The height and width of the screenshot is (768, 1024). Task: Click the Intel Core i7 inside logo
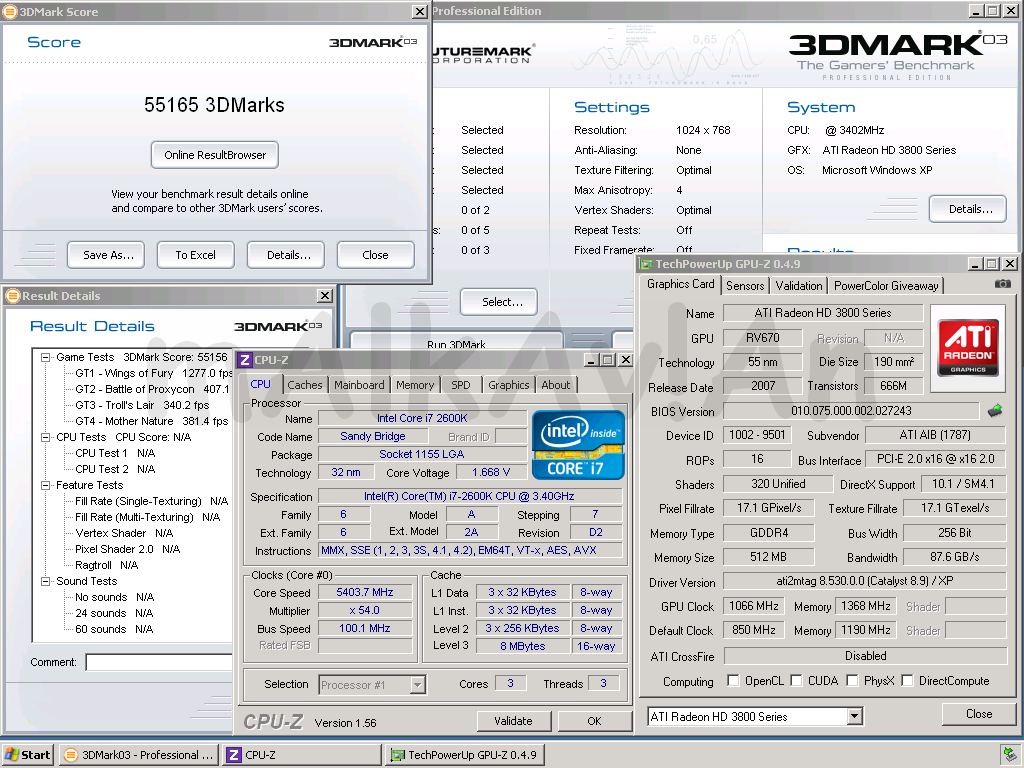click(x=578, y=445)
